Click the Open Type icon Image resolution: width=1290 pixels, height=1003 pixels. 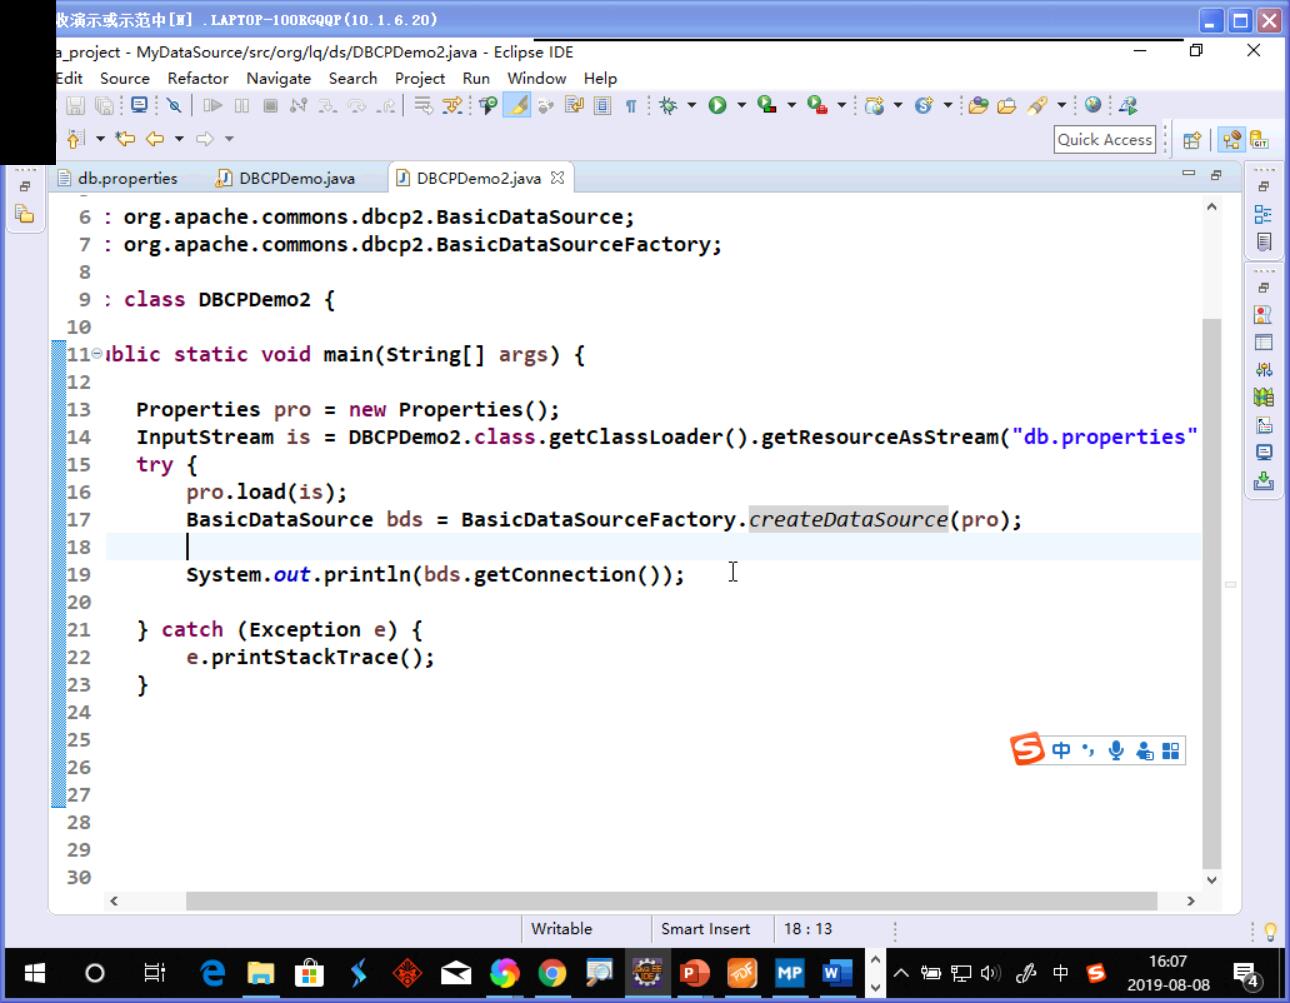[x=979, y=105]
